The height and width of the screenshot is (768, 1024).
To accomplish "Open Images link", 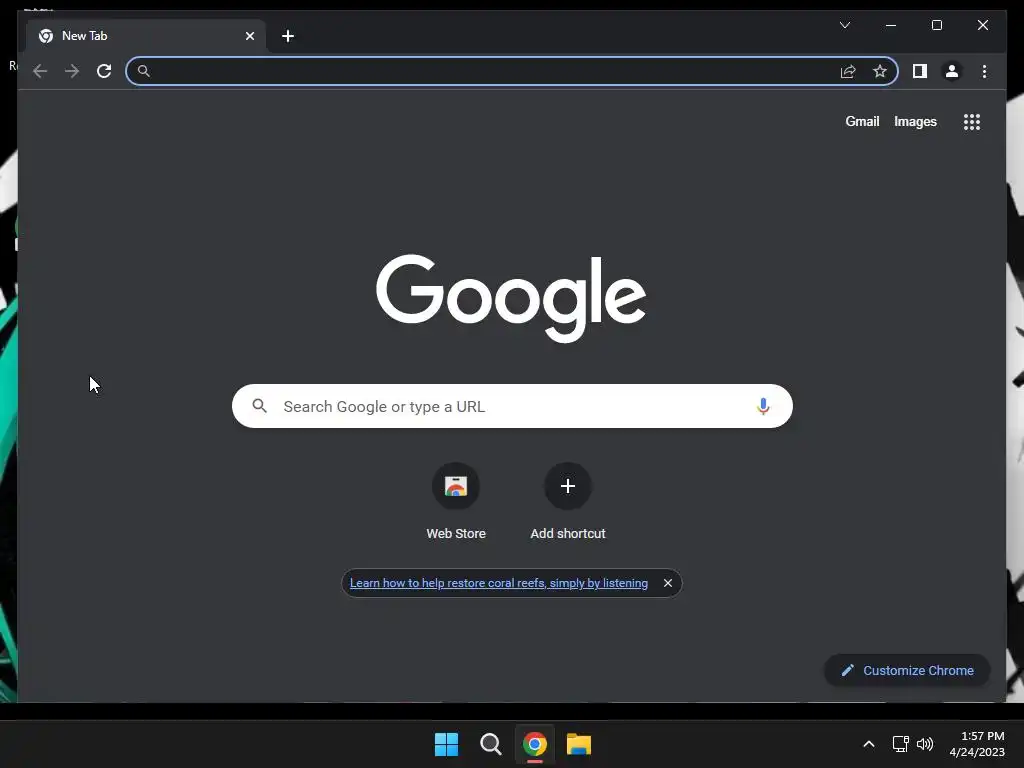I will click(915, 121).
